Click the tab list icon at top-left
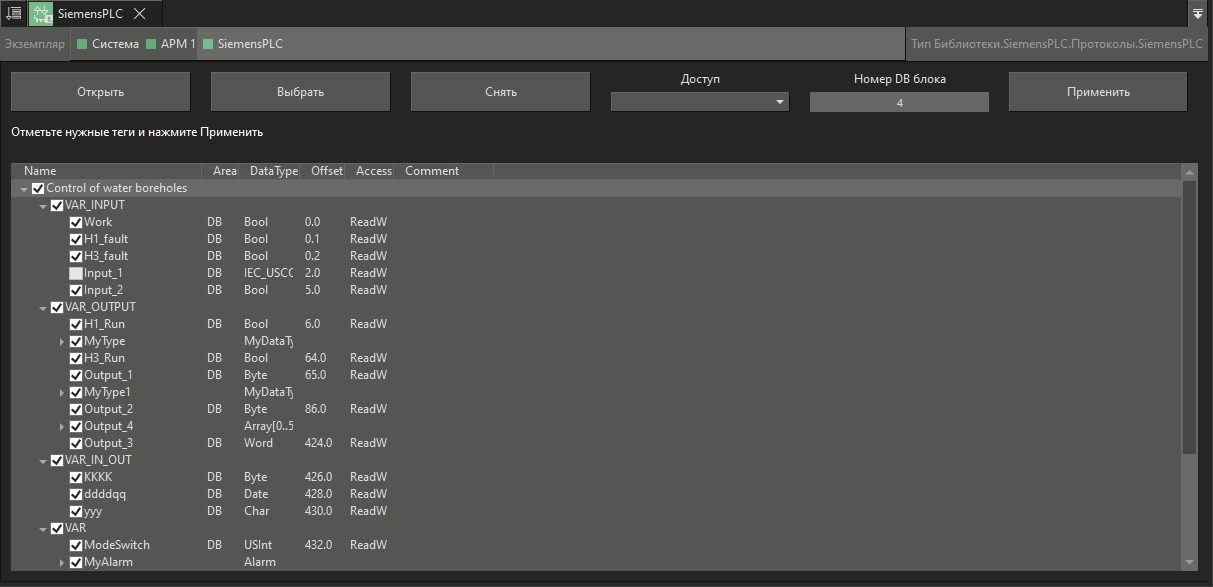This screenshot has height=587, width=1213. [x=15, y=13]
